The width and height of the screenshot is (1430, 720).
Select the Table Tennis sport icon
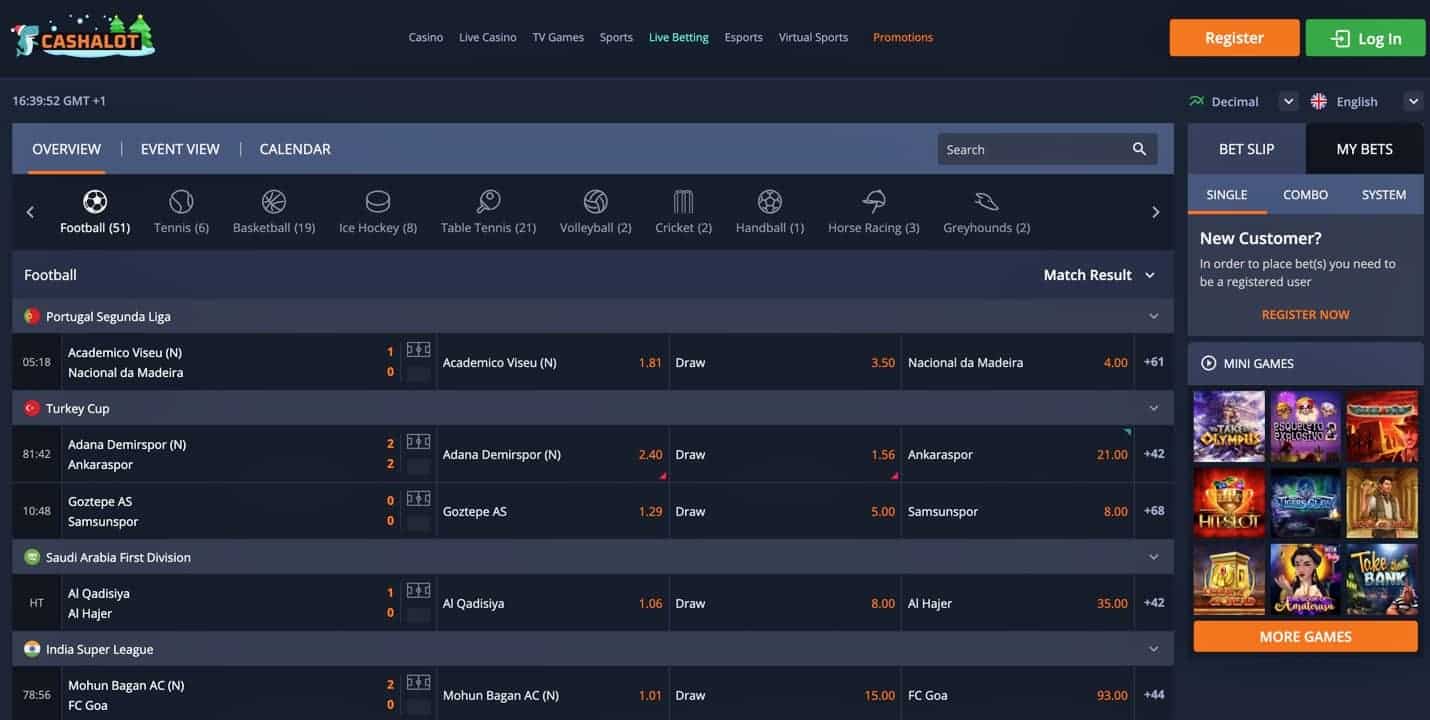488,202
